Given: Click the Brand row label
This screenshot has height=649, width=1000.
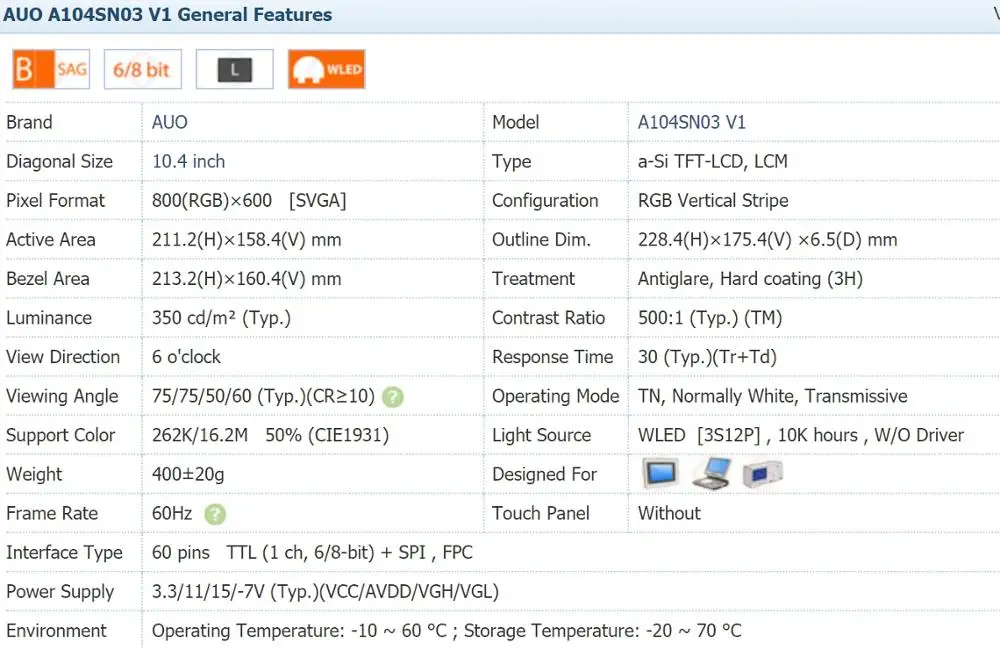Looking at the screenshot, I should [29, 122].
